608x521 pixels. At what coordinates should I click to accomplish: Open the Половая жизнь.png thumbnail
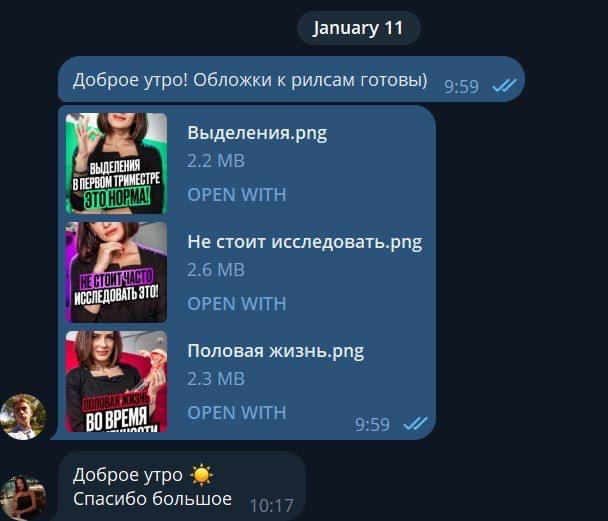[116, 381]
